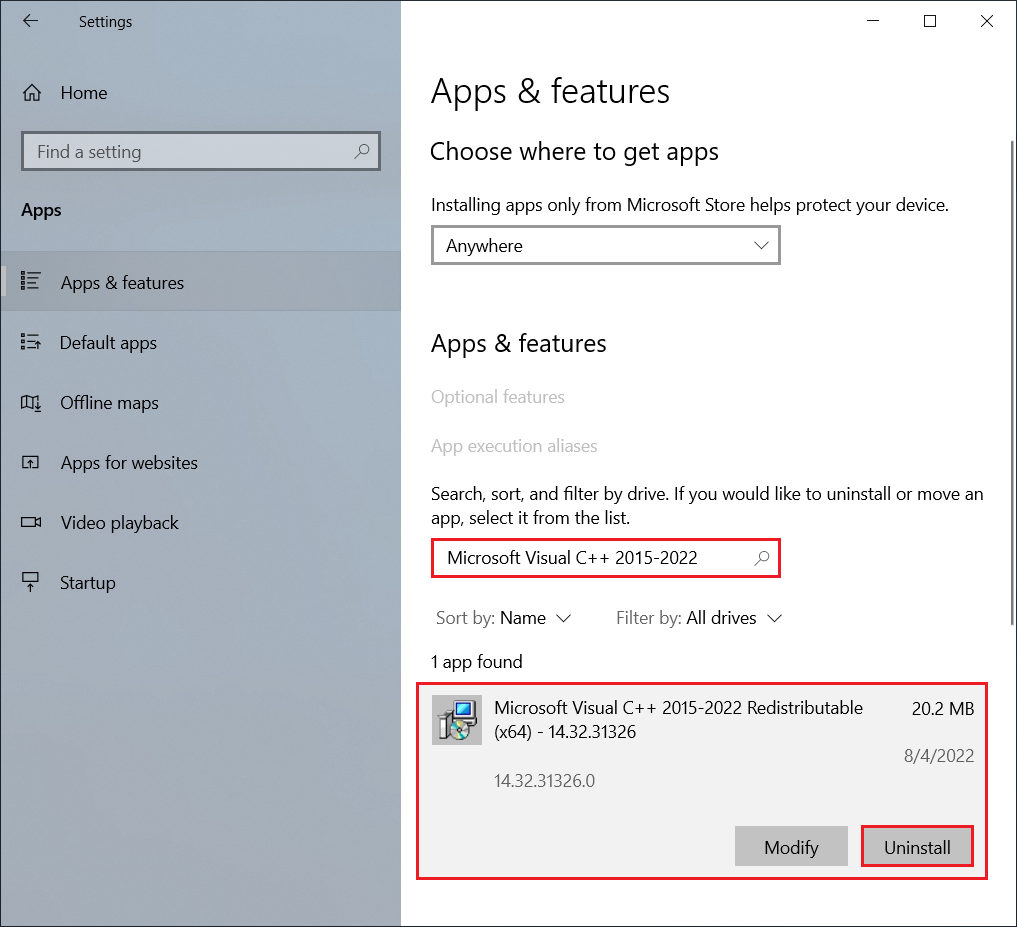Open Apps for websites page
The image size is (1017, 927).
coord(201,463)
